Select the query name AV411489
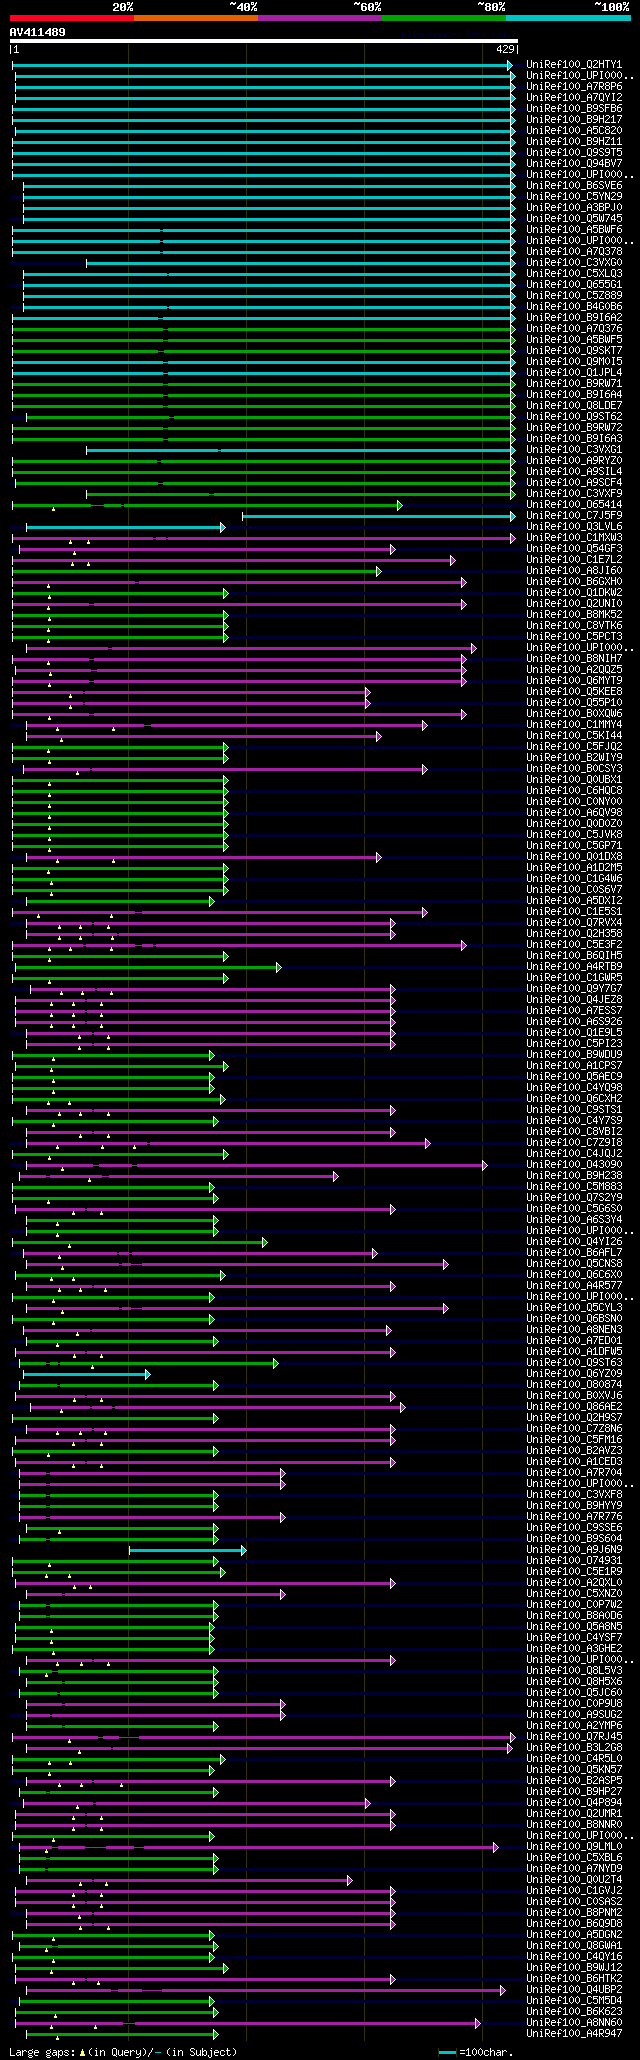This screenshot has height=2060, width=640. point(38,32)
